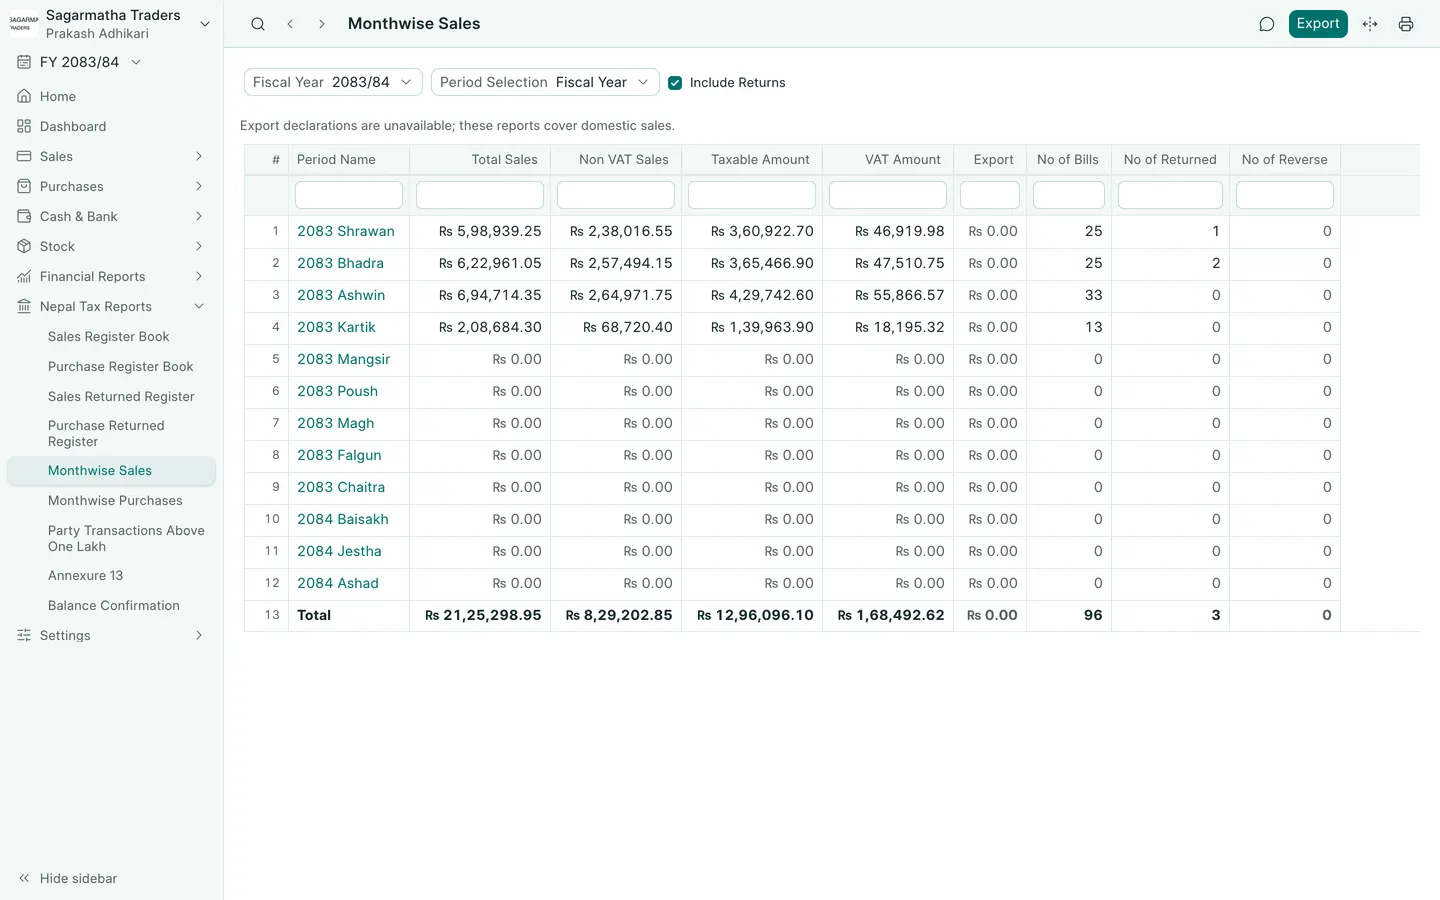Click the print icon
1440x900 pixels.
(1406, 24)
